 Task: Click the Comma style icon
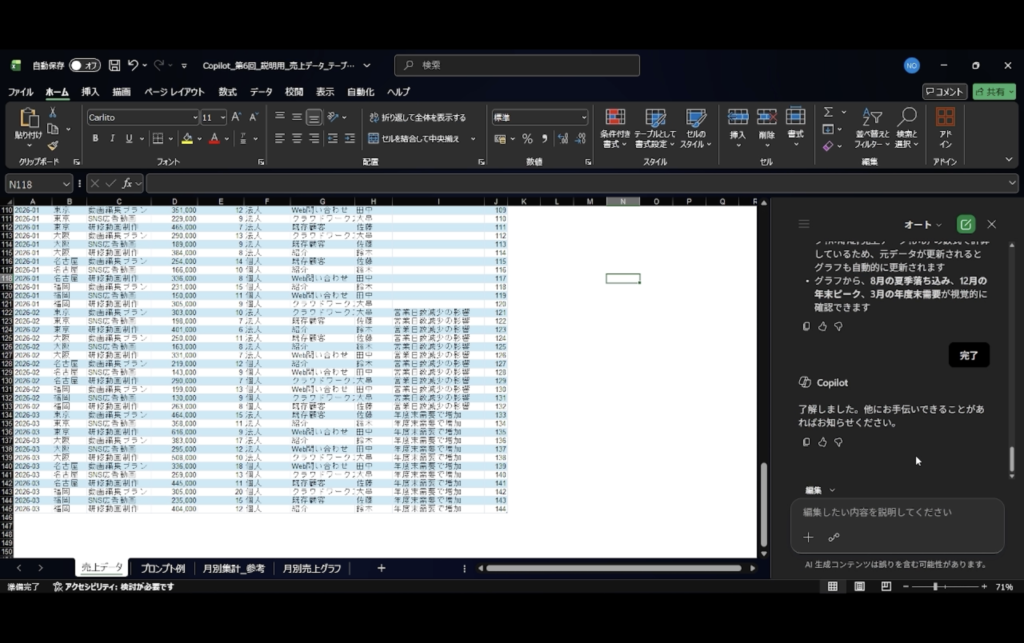tap(545, 138)
